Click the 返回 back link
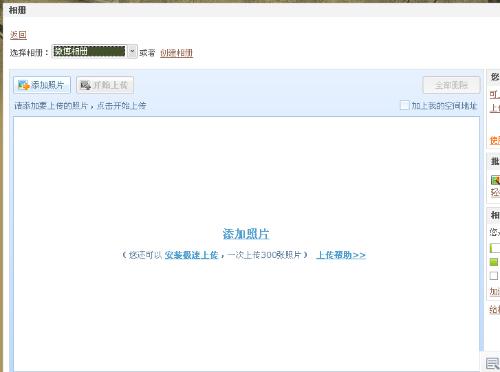The image size is (500, 372). (18, 35)
